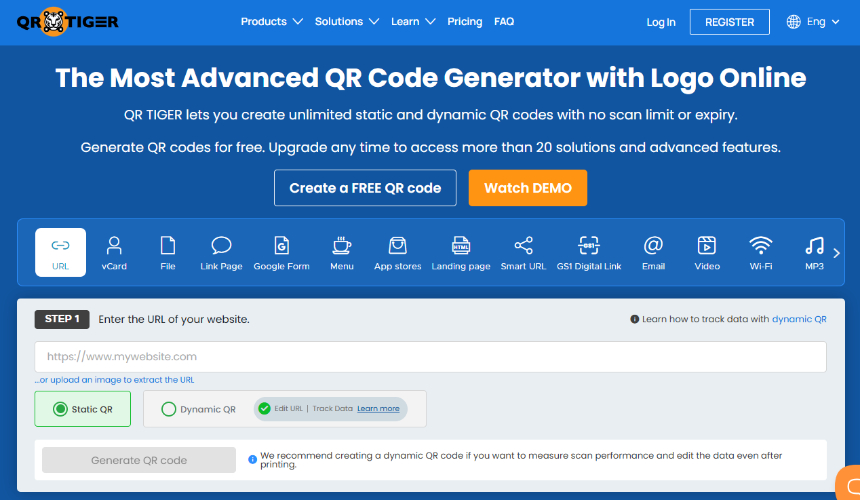This screenshot has width=860, height=500.
Task: Select the URL QR type icon
Action: click(x=60, y=252)
